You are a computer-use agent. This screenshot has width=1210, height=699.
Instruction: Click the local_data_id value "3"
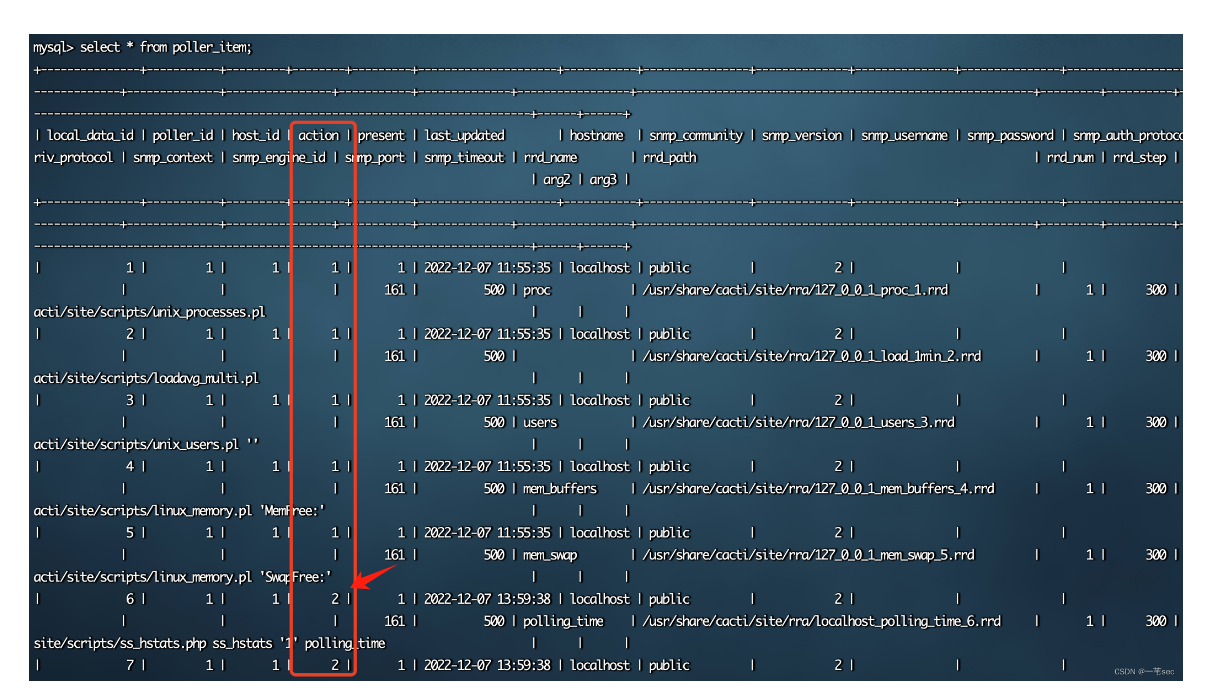(129, 400)
